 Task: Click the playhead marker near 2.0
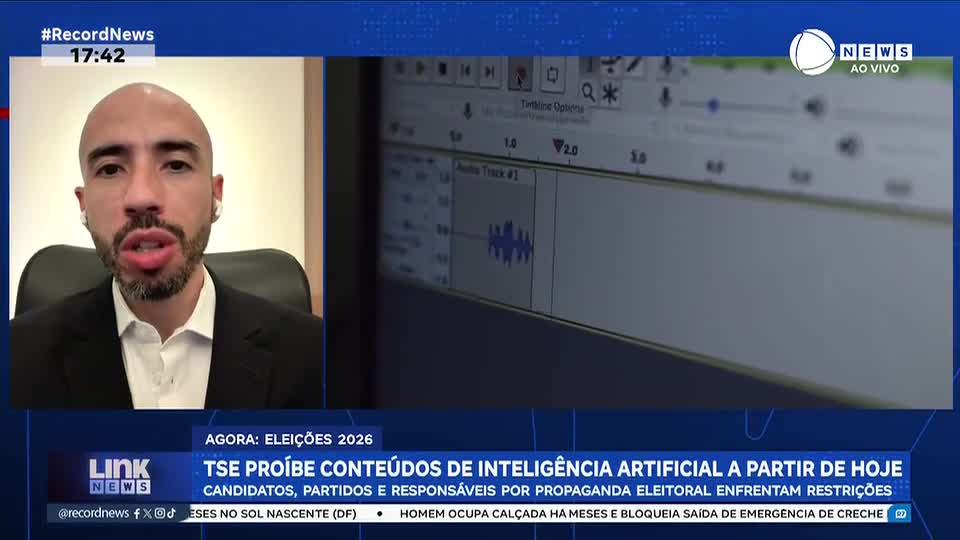(558, 146)
